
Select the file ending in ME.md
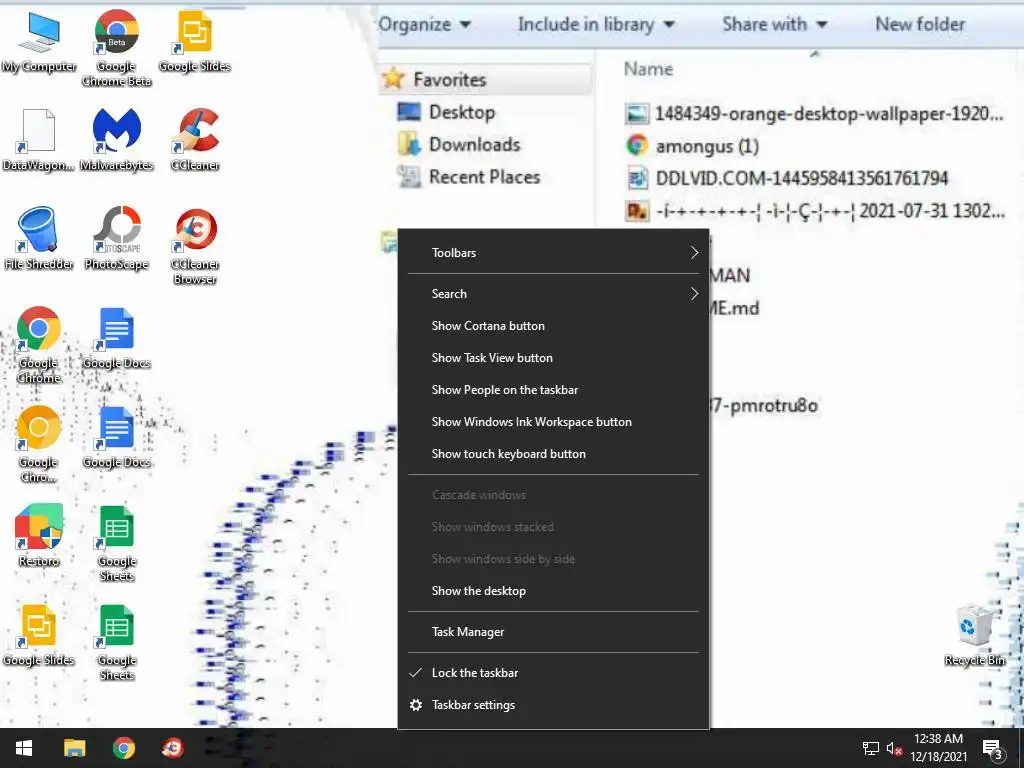pos(735,308)
